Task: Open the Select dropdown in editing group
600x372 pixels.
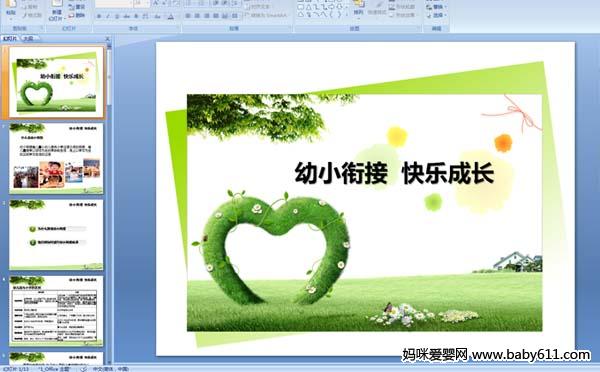Action: pos(436,15)
